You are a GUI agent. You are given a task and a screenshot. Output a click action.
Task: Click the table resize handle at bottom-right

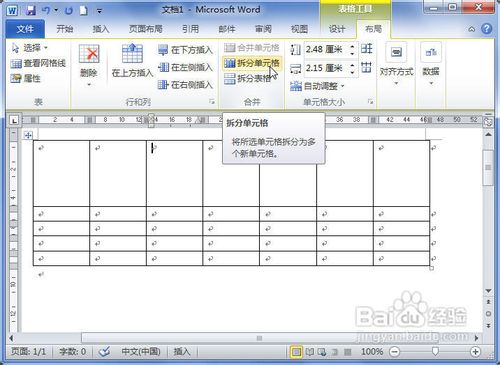point(431,268)
